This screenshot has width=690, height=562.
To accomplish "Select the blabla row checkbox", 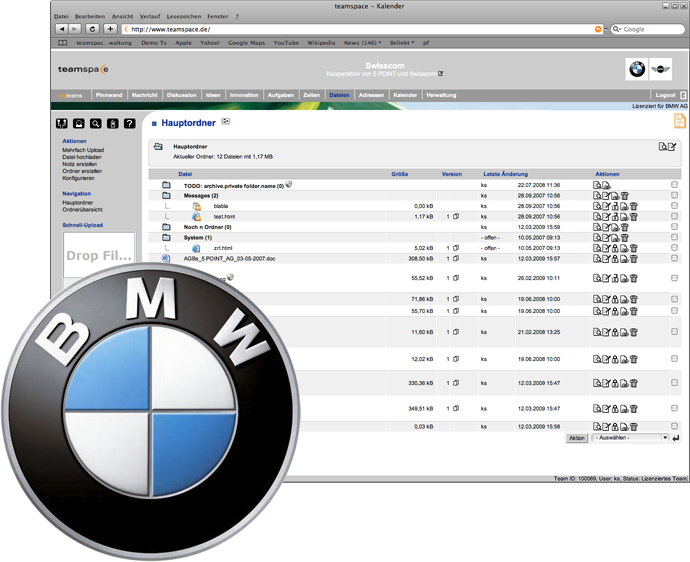I will (674, 206).
